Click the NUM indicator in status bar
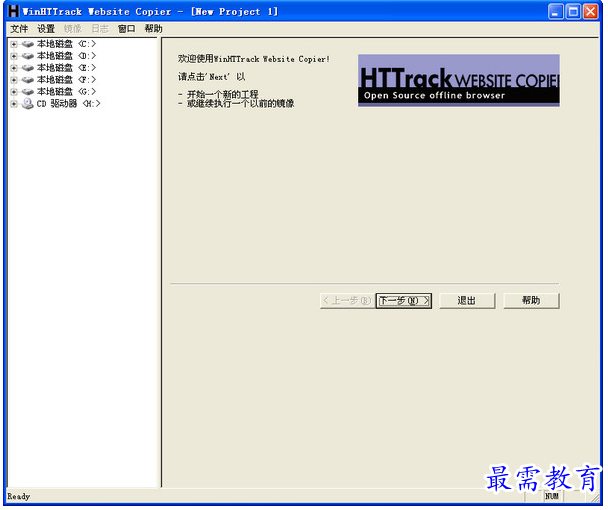608x510 pixels. click(552, 496)
